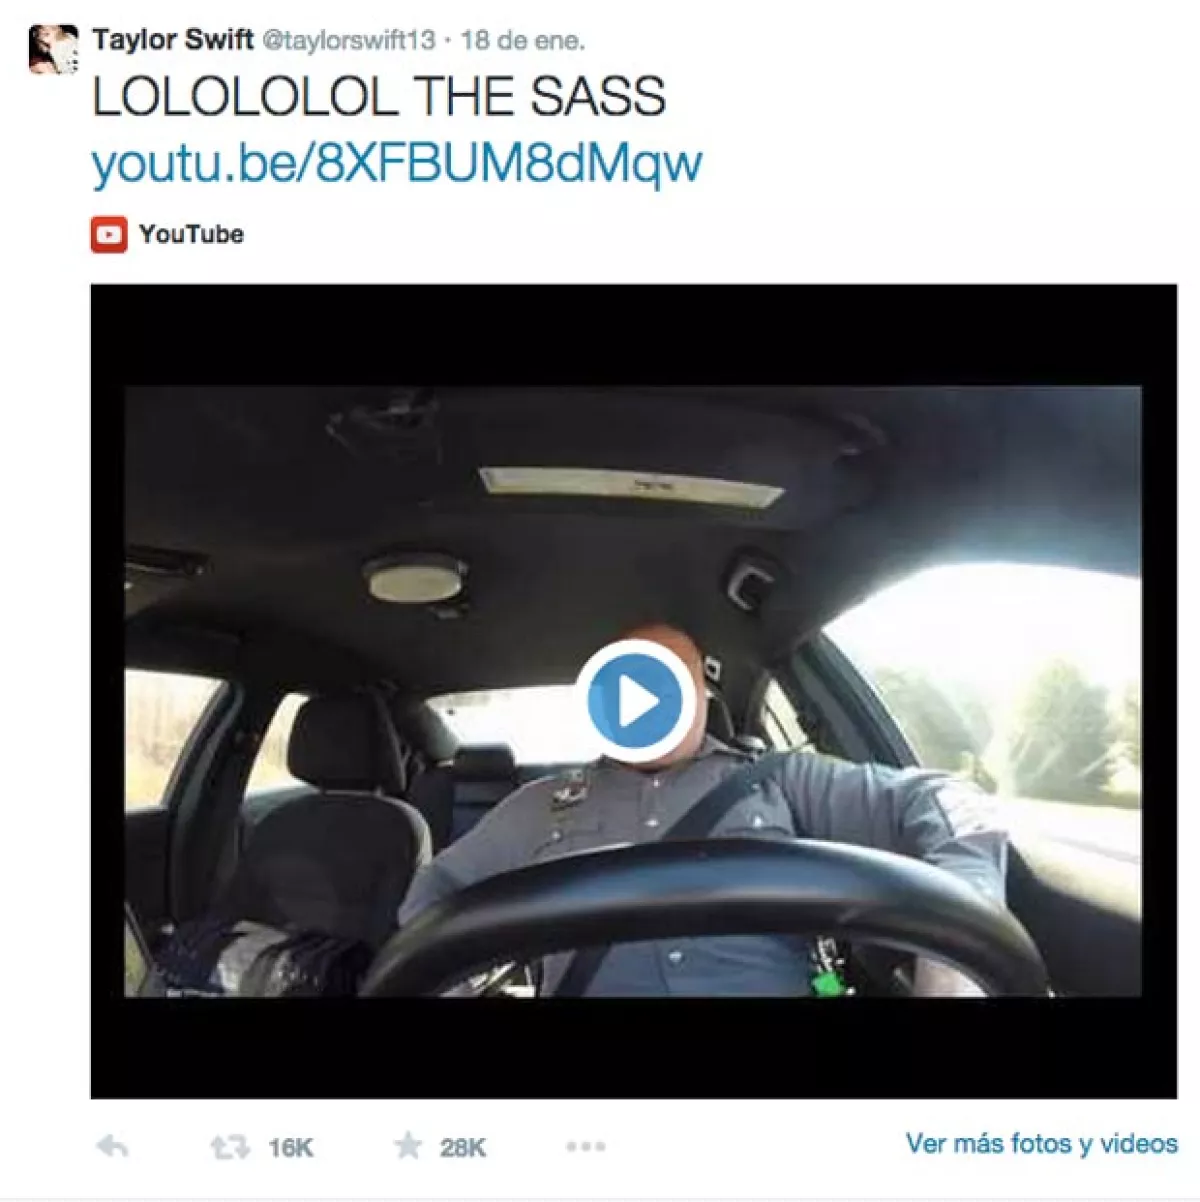Click Ver más fotos y videos
1200x1202 pixels.
(x=1041, y=1143)
